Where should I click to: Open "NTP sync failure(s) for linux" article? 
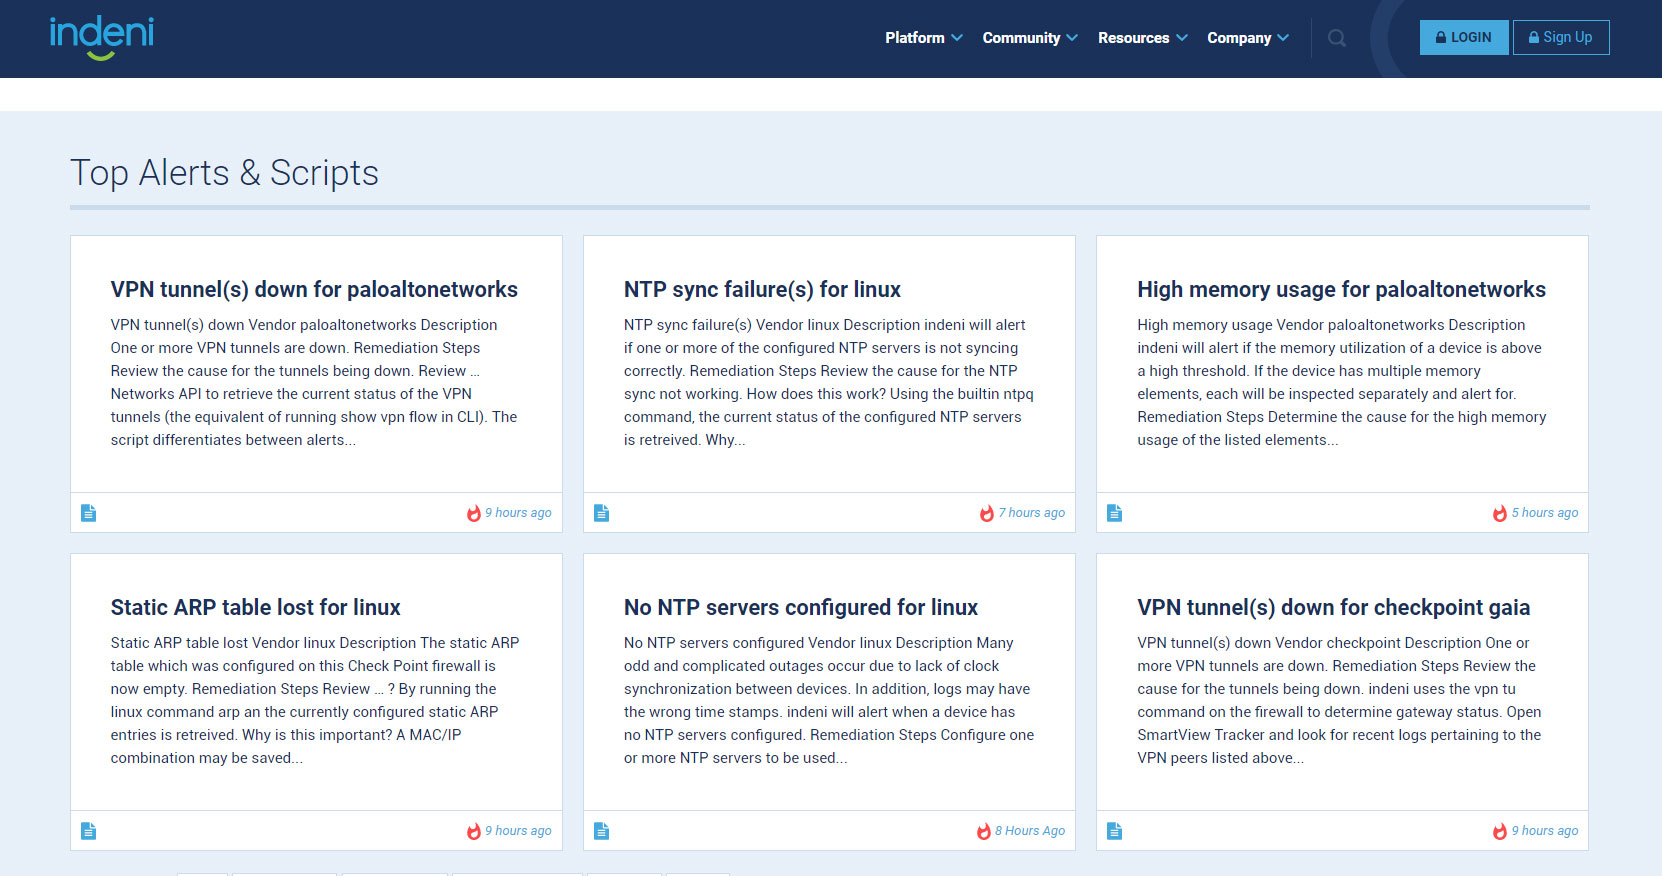point(762,289)
